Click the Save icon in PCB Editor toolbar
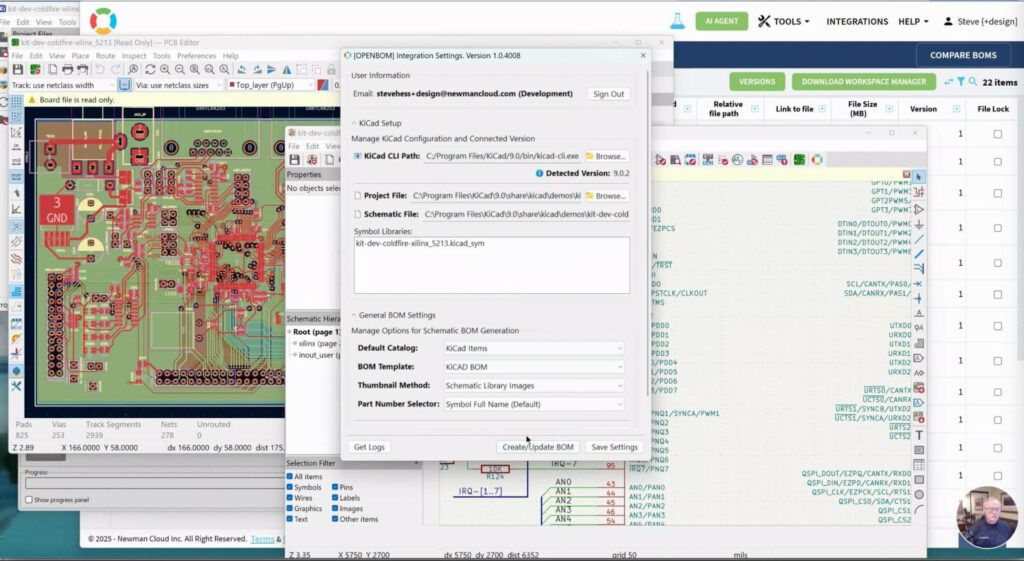Image resolution: width=1024 pixels, height=561 pixels. [x=18, y=69]
